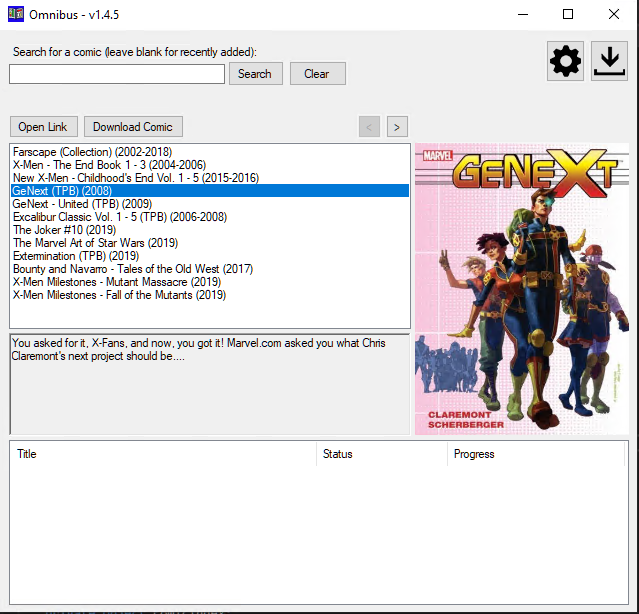Click the Download Comic button
This screenshot has width=639, height=614.
[x=133, y=127]
